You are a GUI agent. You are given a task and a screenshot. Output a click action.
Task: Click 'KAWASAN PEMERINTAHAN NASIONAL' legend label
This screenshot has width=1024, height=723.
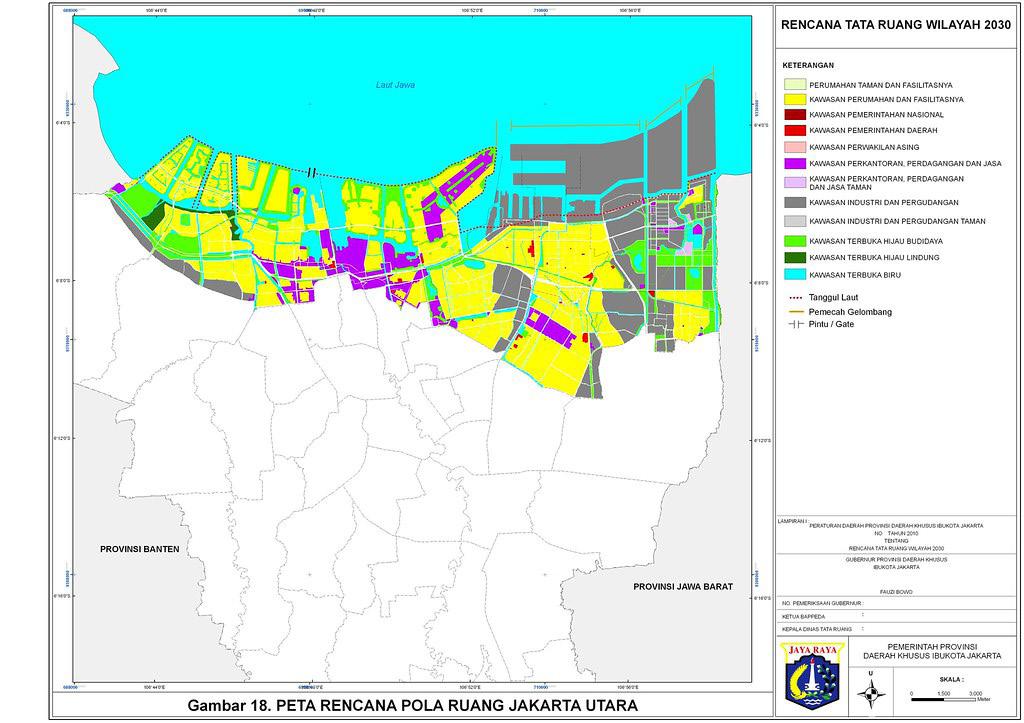[876, 114]
